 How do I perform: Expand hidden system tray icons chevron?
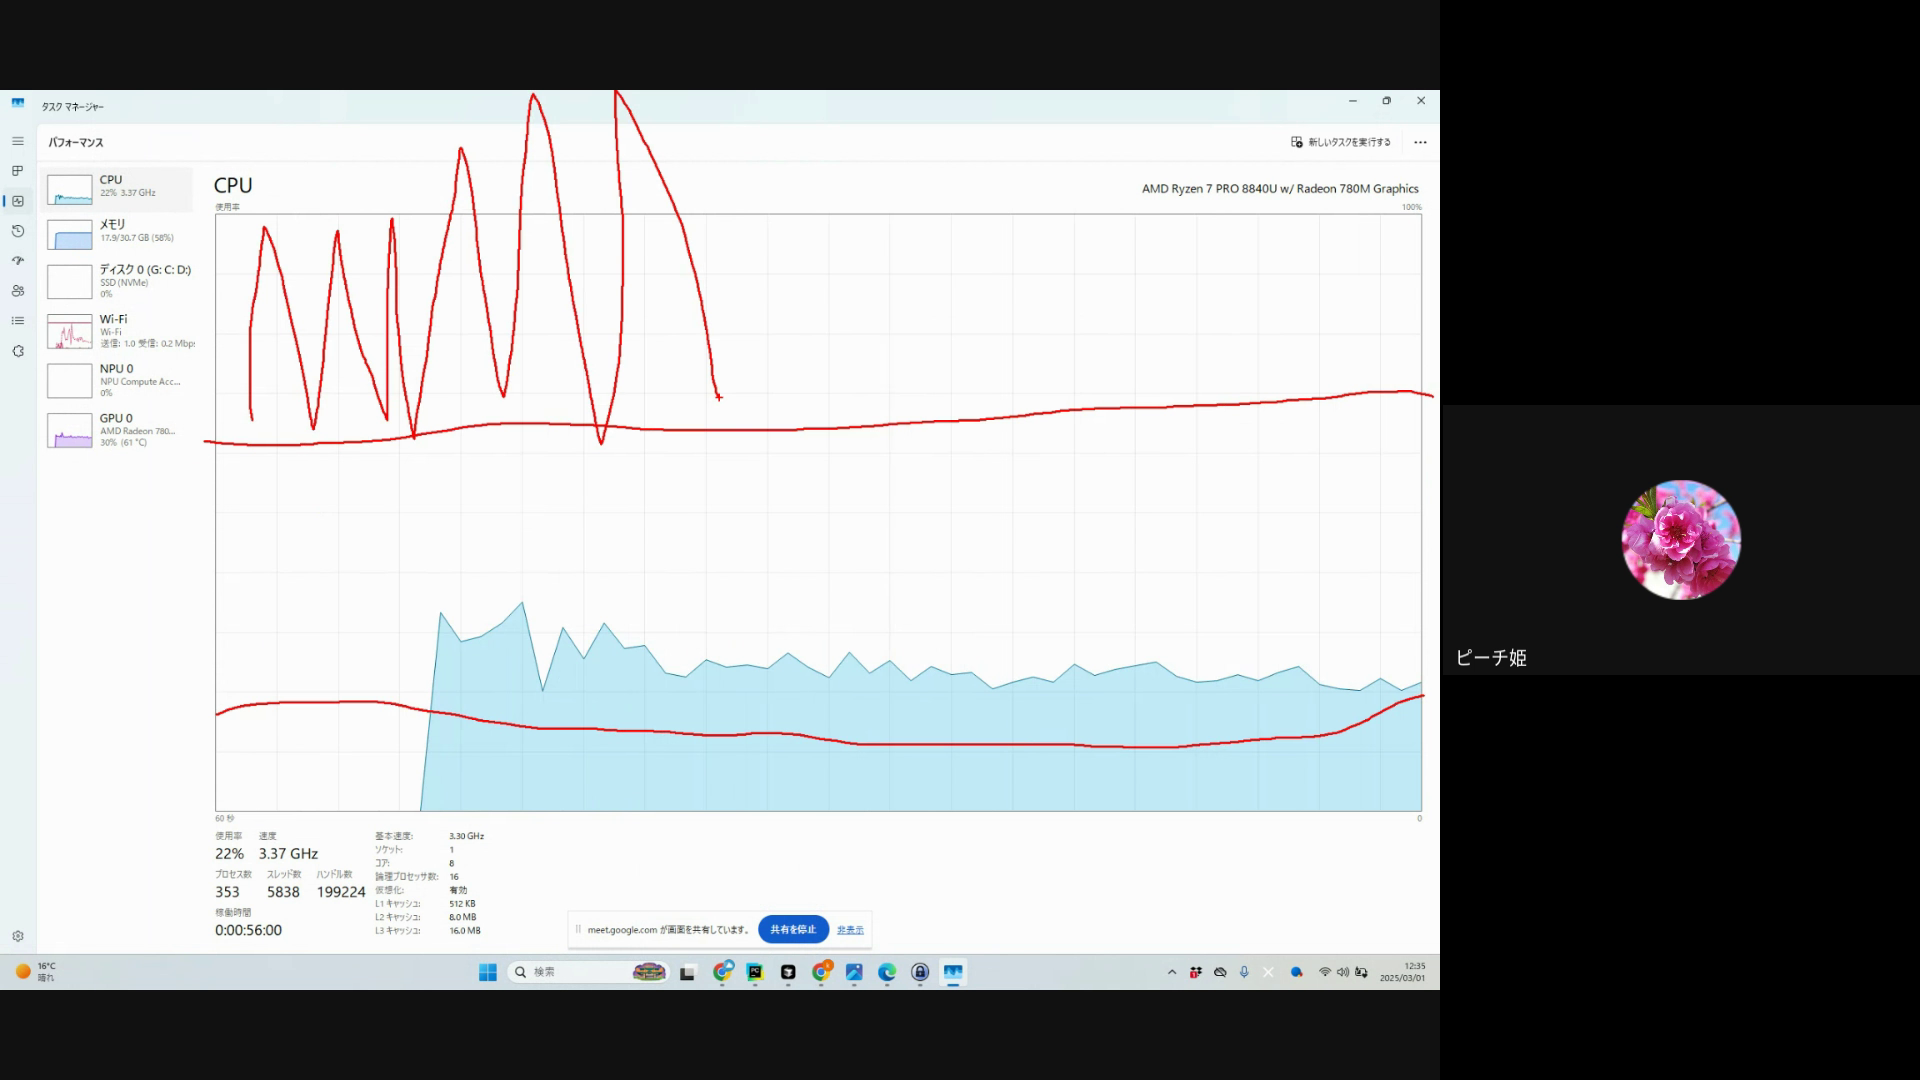[x=1172, y=972]
